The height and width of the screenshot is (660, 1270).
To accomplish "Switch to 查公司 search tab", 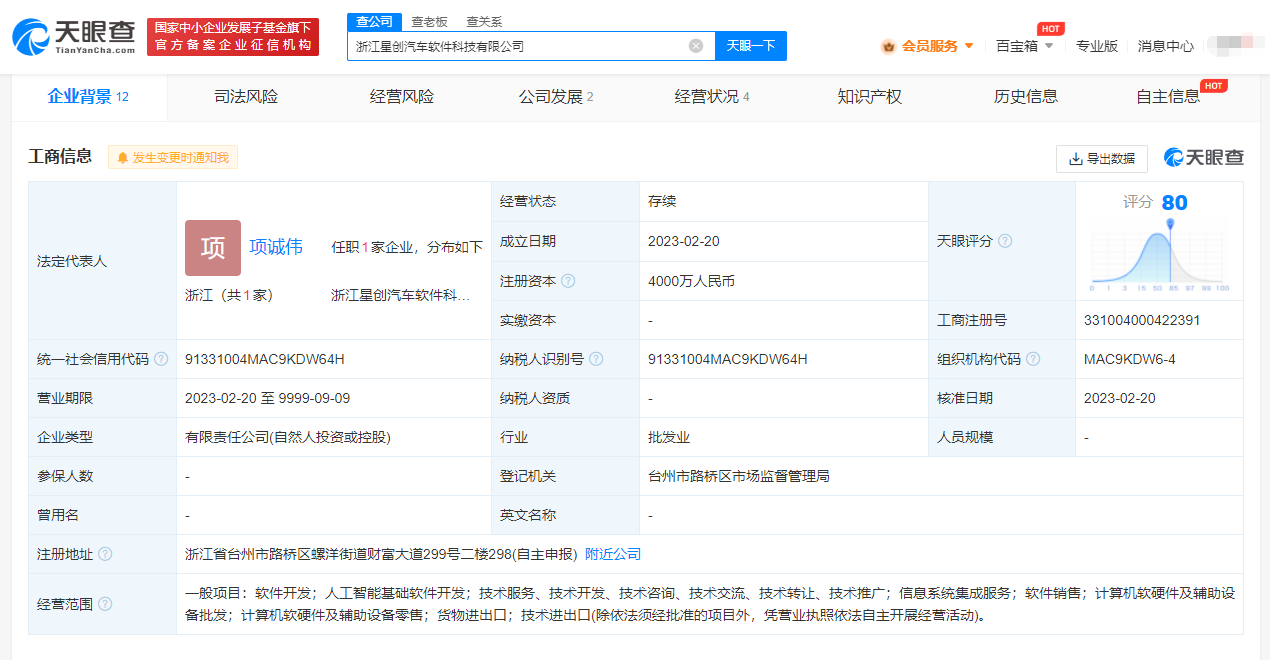I will point(374,21).
